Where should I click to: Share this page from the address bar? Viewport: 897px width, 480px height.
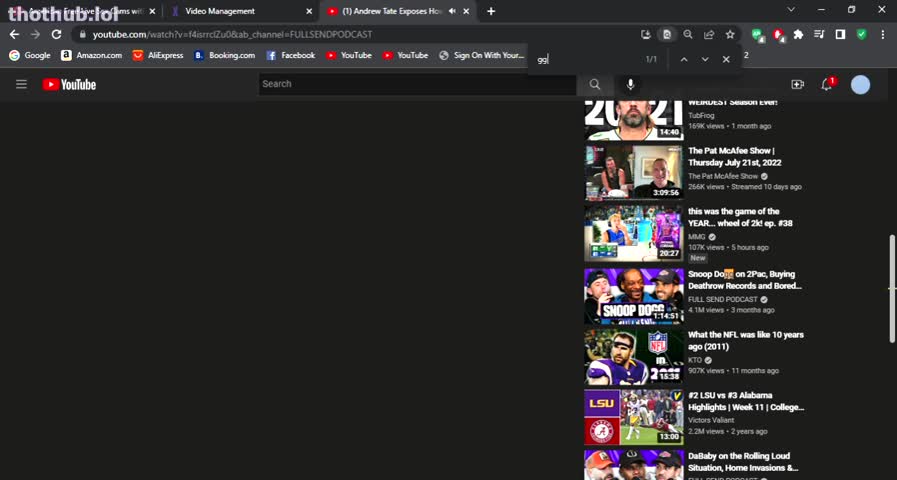coord(709,34)
